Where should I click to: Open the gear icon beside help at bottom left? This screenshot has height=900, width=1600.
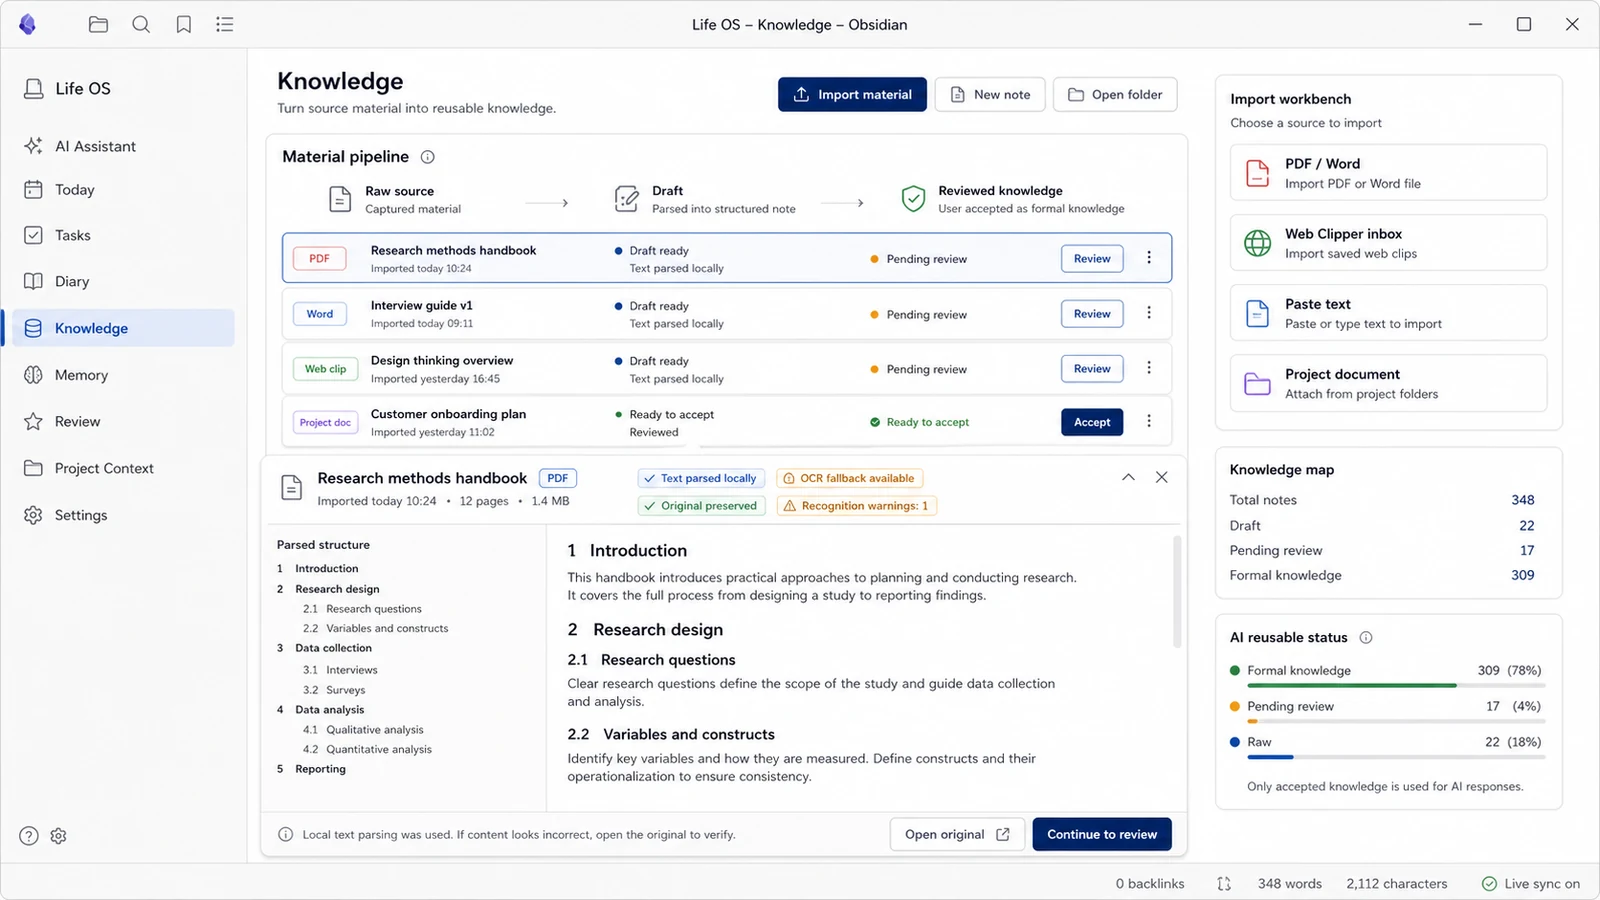[x=59, y=836]
